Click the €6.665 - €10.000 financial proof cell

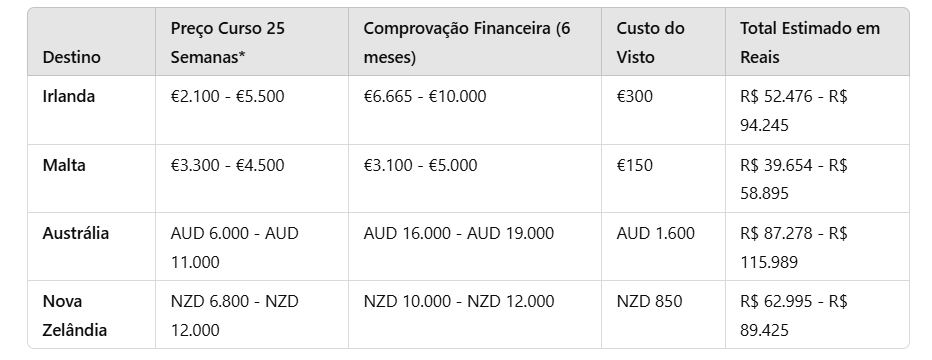tap(424, 96)
